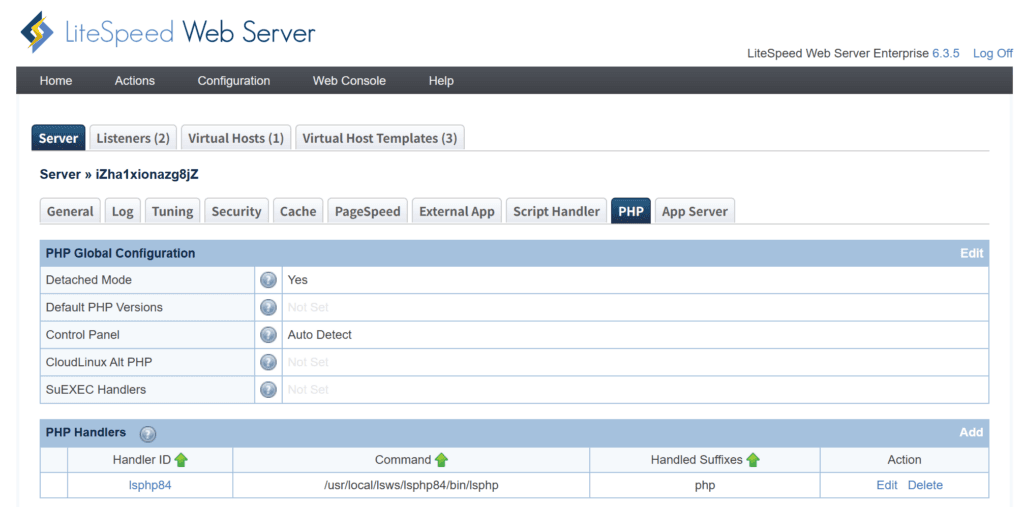Click Log Off link
The image size is (1024, 507).
[x=993, y=54]
